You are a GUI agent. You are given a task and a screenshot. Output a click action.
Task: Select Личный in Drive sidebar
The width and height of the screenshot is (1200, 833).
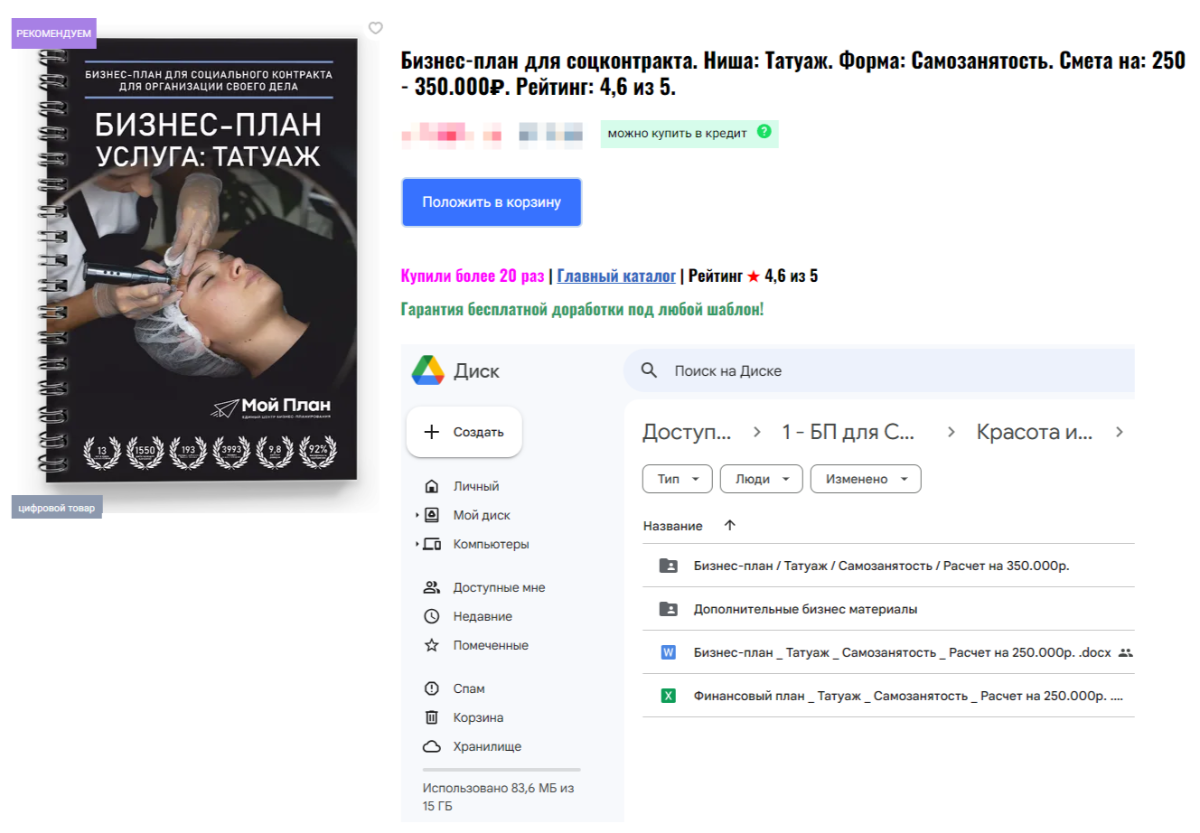(x=475, y=487)
